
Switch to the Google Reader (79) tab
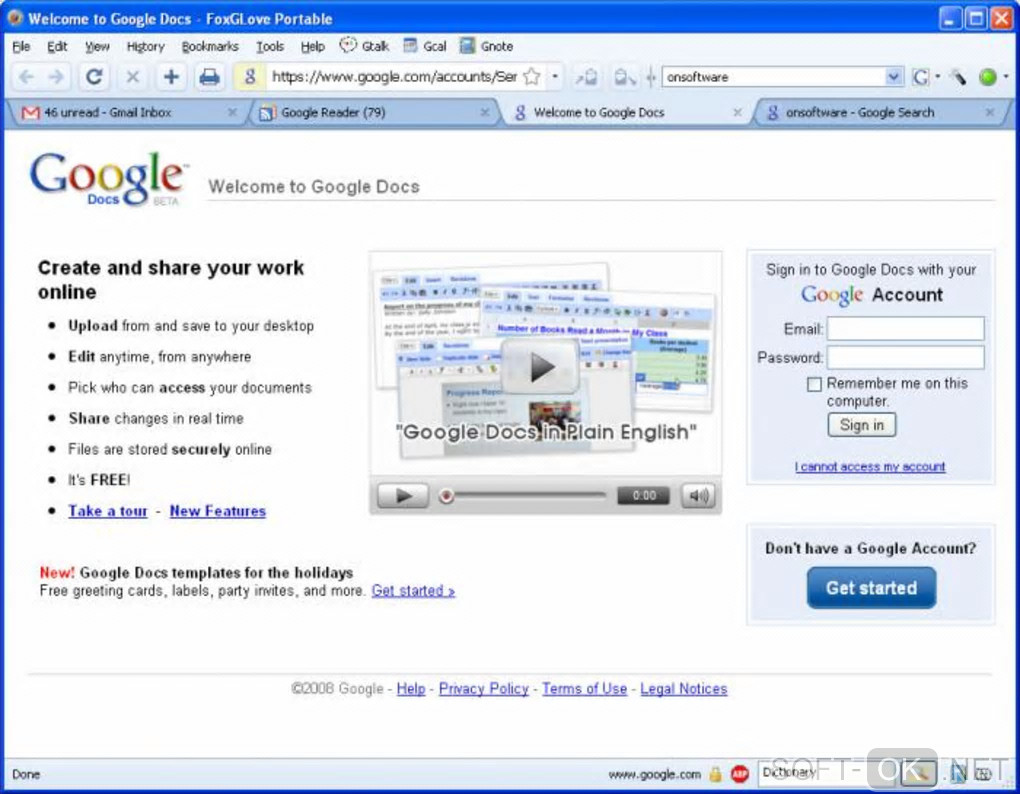pyautogui.click(x=374, y=112)
